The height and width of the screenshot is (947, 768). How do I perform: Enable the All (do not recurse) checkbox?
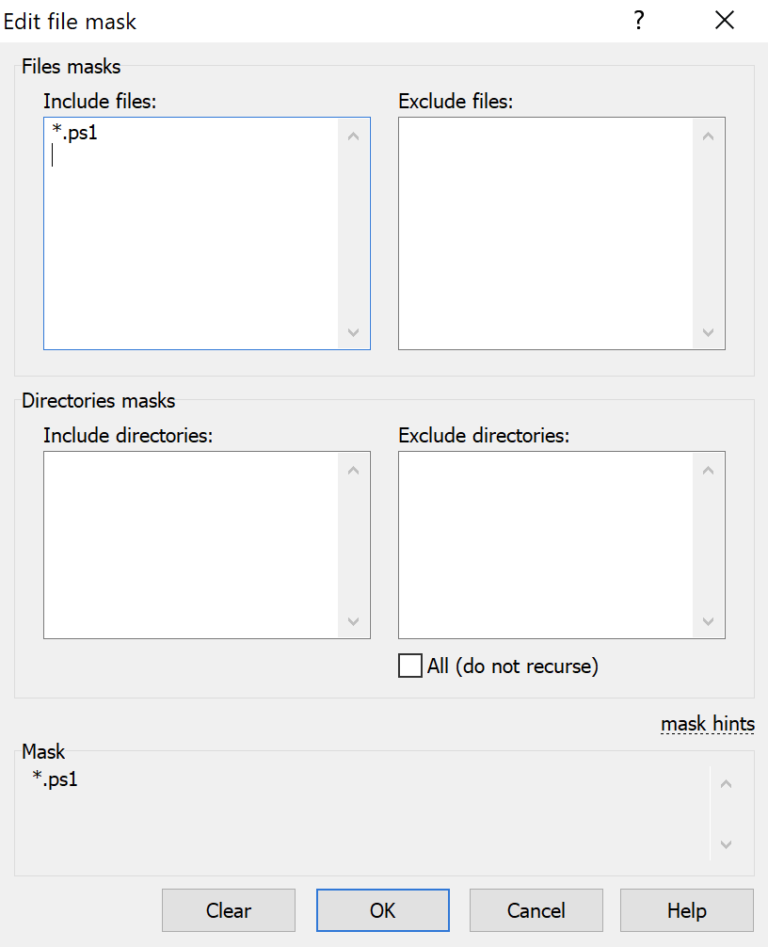coord(409,665)
